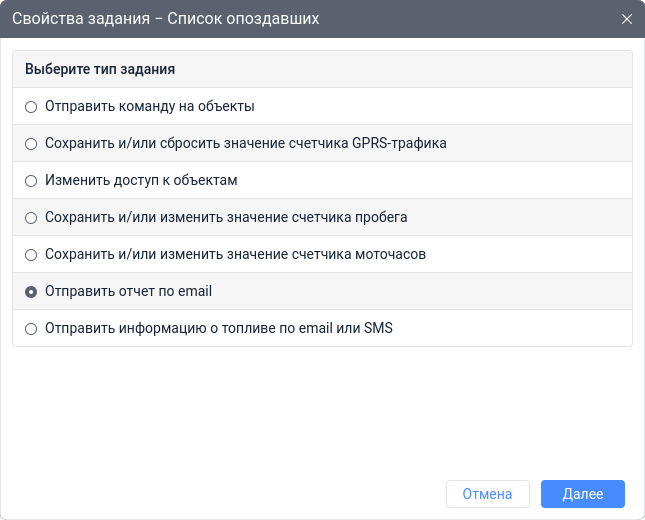645x520 pixels.
Task: Click the 'Отмена' button
Action: coord(487,494)
